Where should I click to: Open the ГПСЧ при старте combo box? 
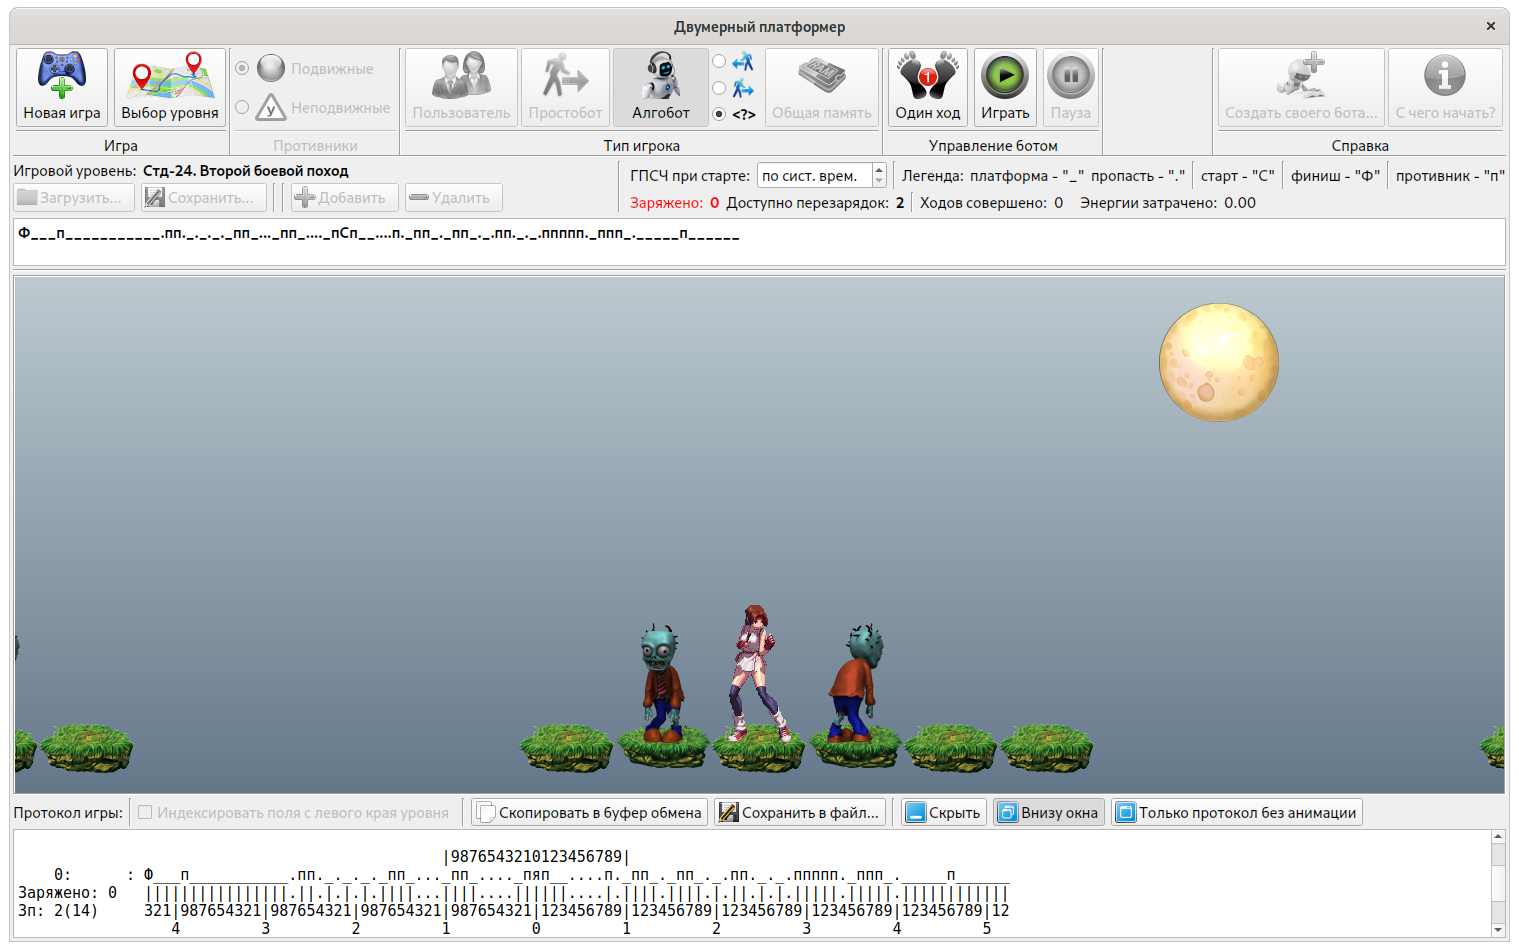[821, 176]
